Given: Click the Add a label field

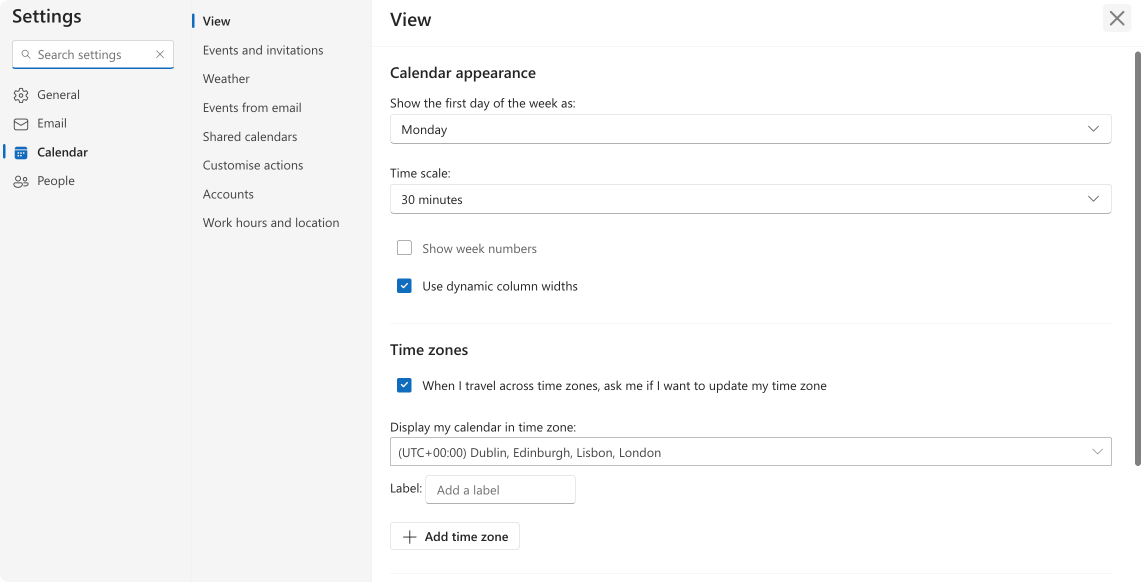Looking at the screenshot, I should click(500, 490).
